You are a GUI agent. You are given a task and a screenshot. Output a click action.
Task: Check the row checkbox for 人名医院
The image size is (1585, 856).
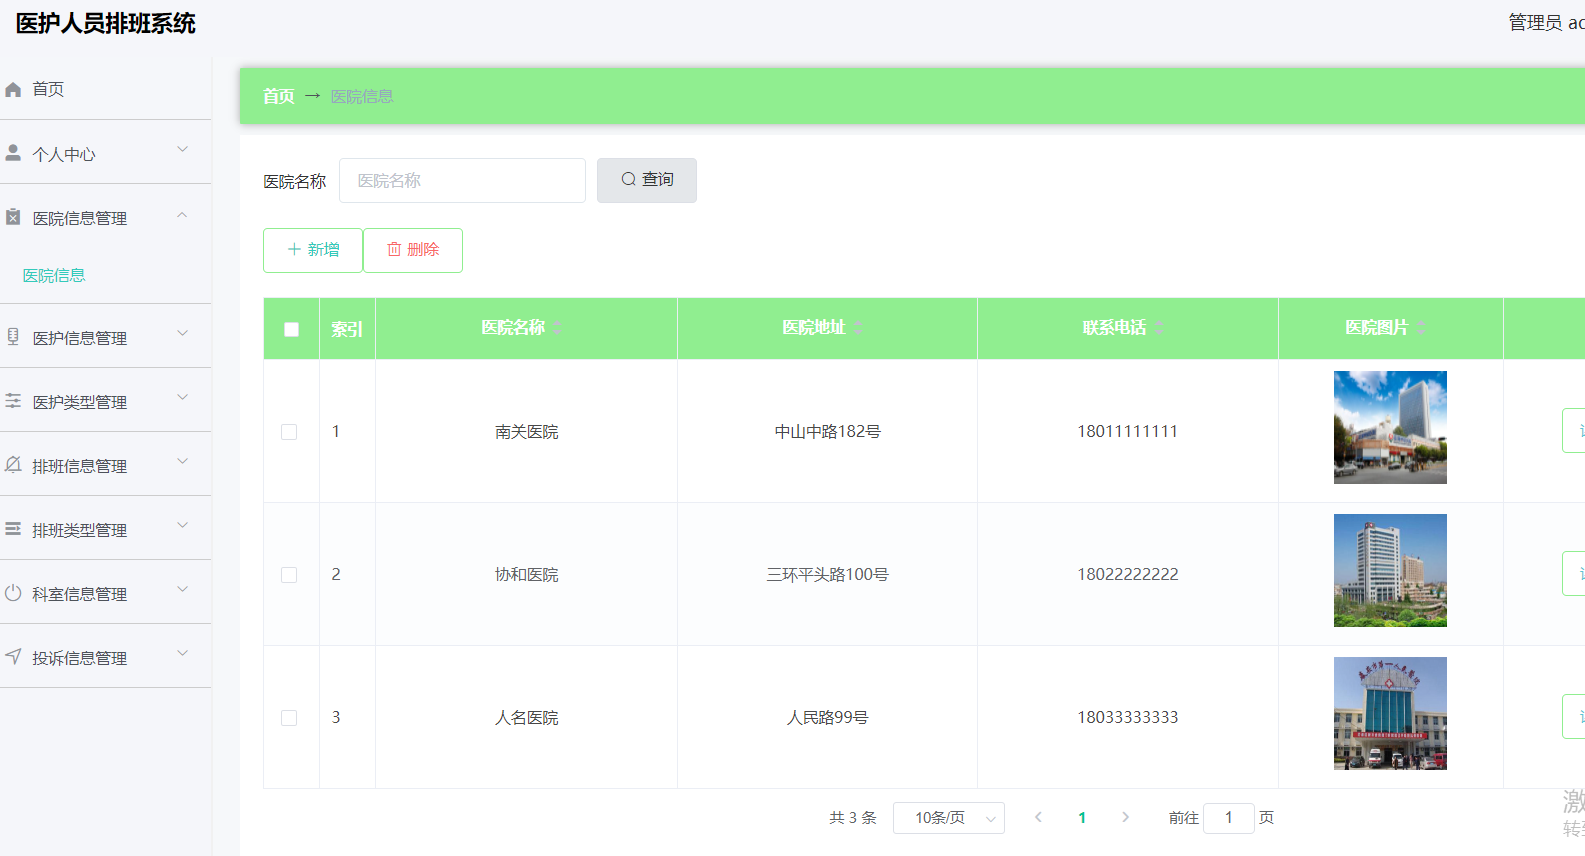(x=289, y=718)
